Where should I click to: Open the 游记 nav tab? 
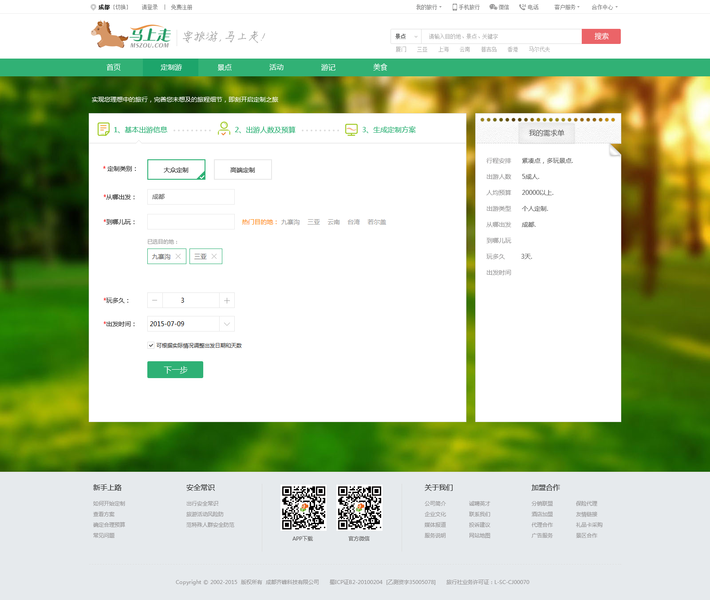[x=328, y=67]
